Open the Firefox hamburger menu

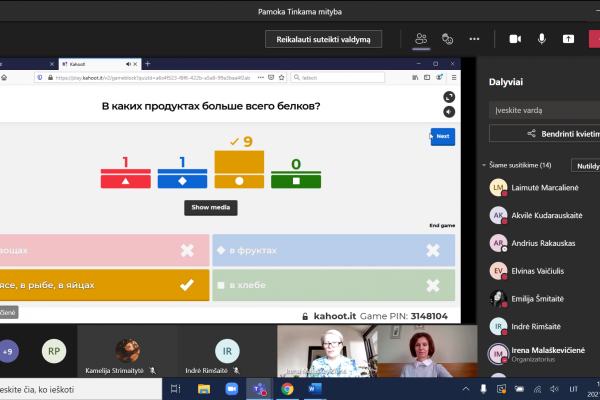coord(454,78)
